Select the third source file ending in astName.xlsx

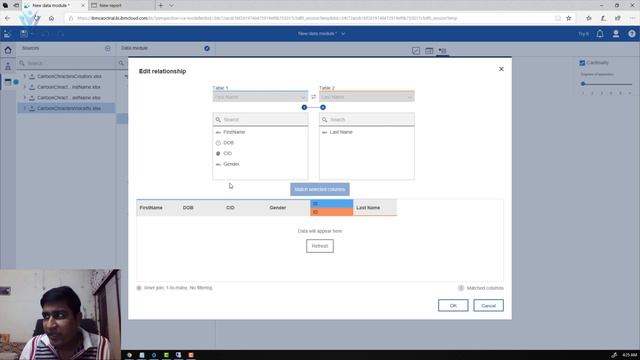point(69,98)
